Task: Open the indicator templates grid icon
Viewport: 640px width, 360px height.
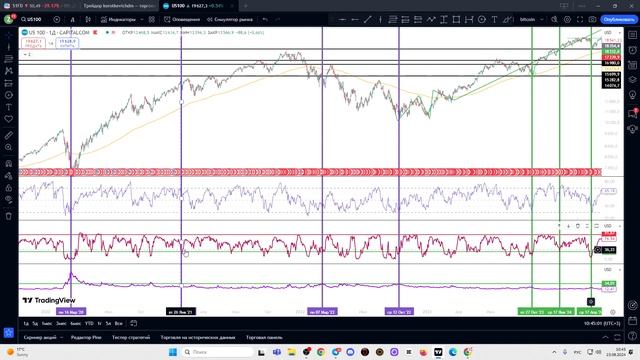Action: [152, 19]
